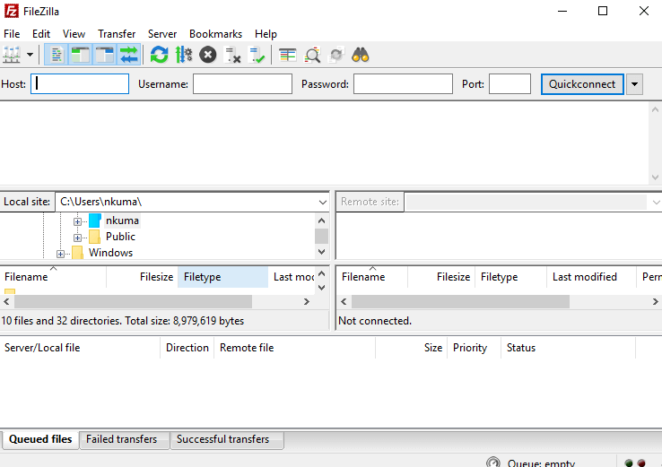Refresh the file and folder lists
The height and width of the screenshot is (467, 662).
click(159, 55)
